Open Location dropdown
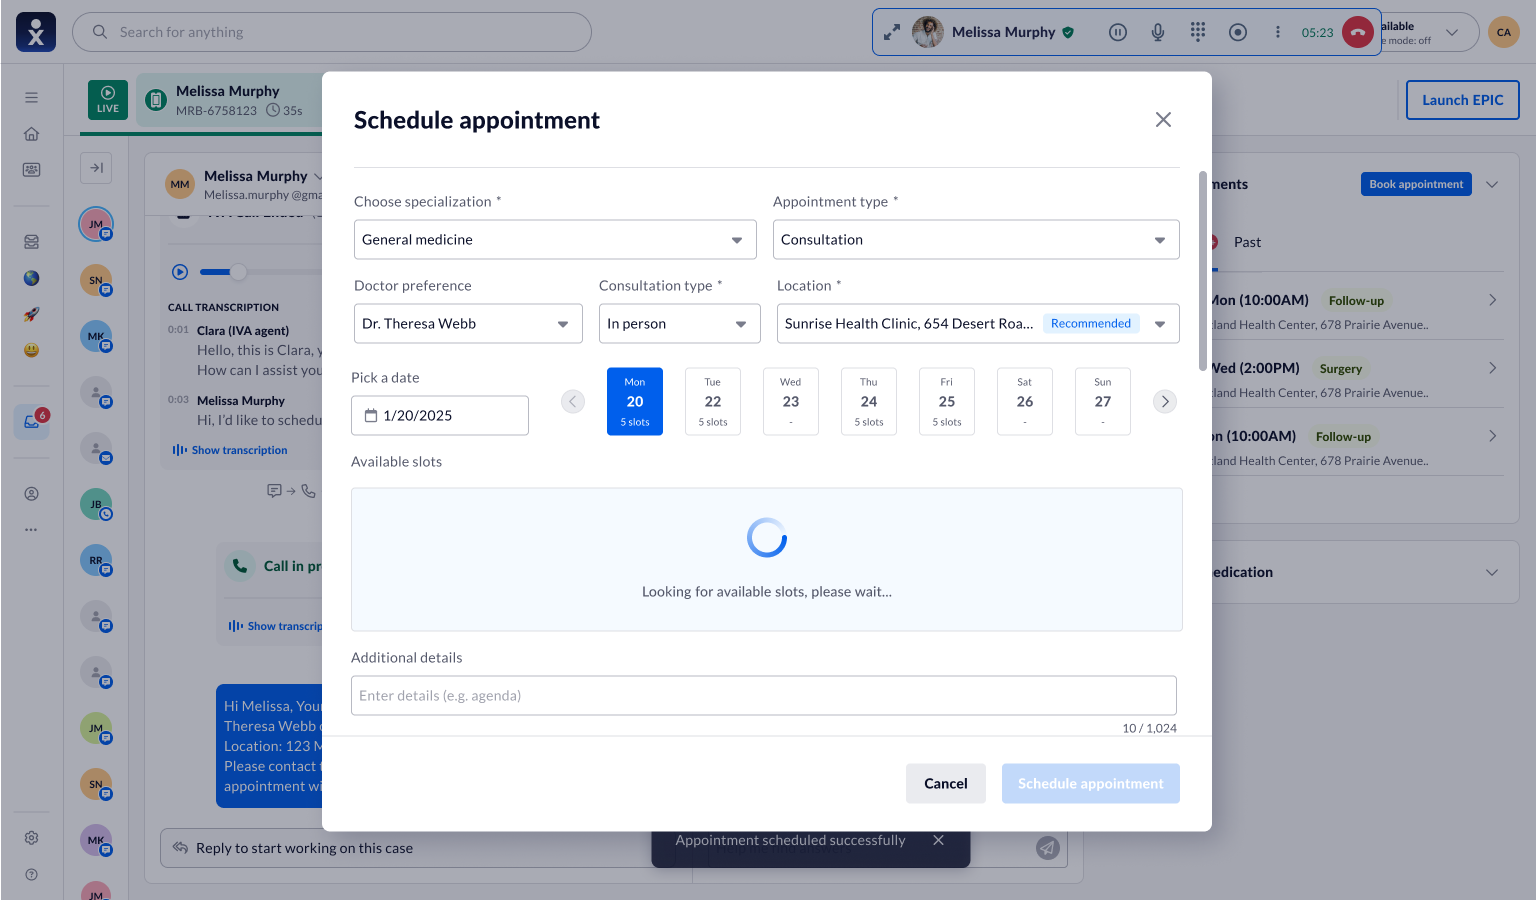Viewport: 1536px width, 900px height. coord(978,324)
